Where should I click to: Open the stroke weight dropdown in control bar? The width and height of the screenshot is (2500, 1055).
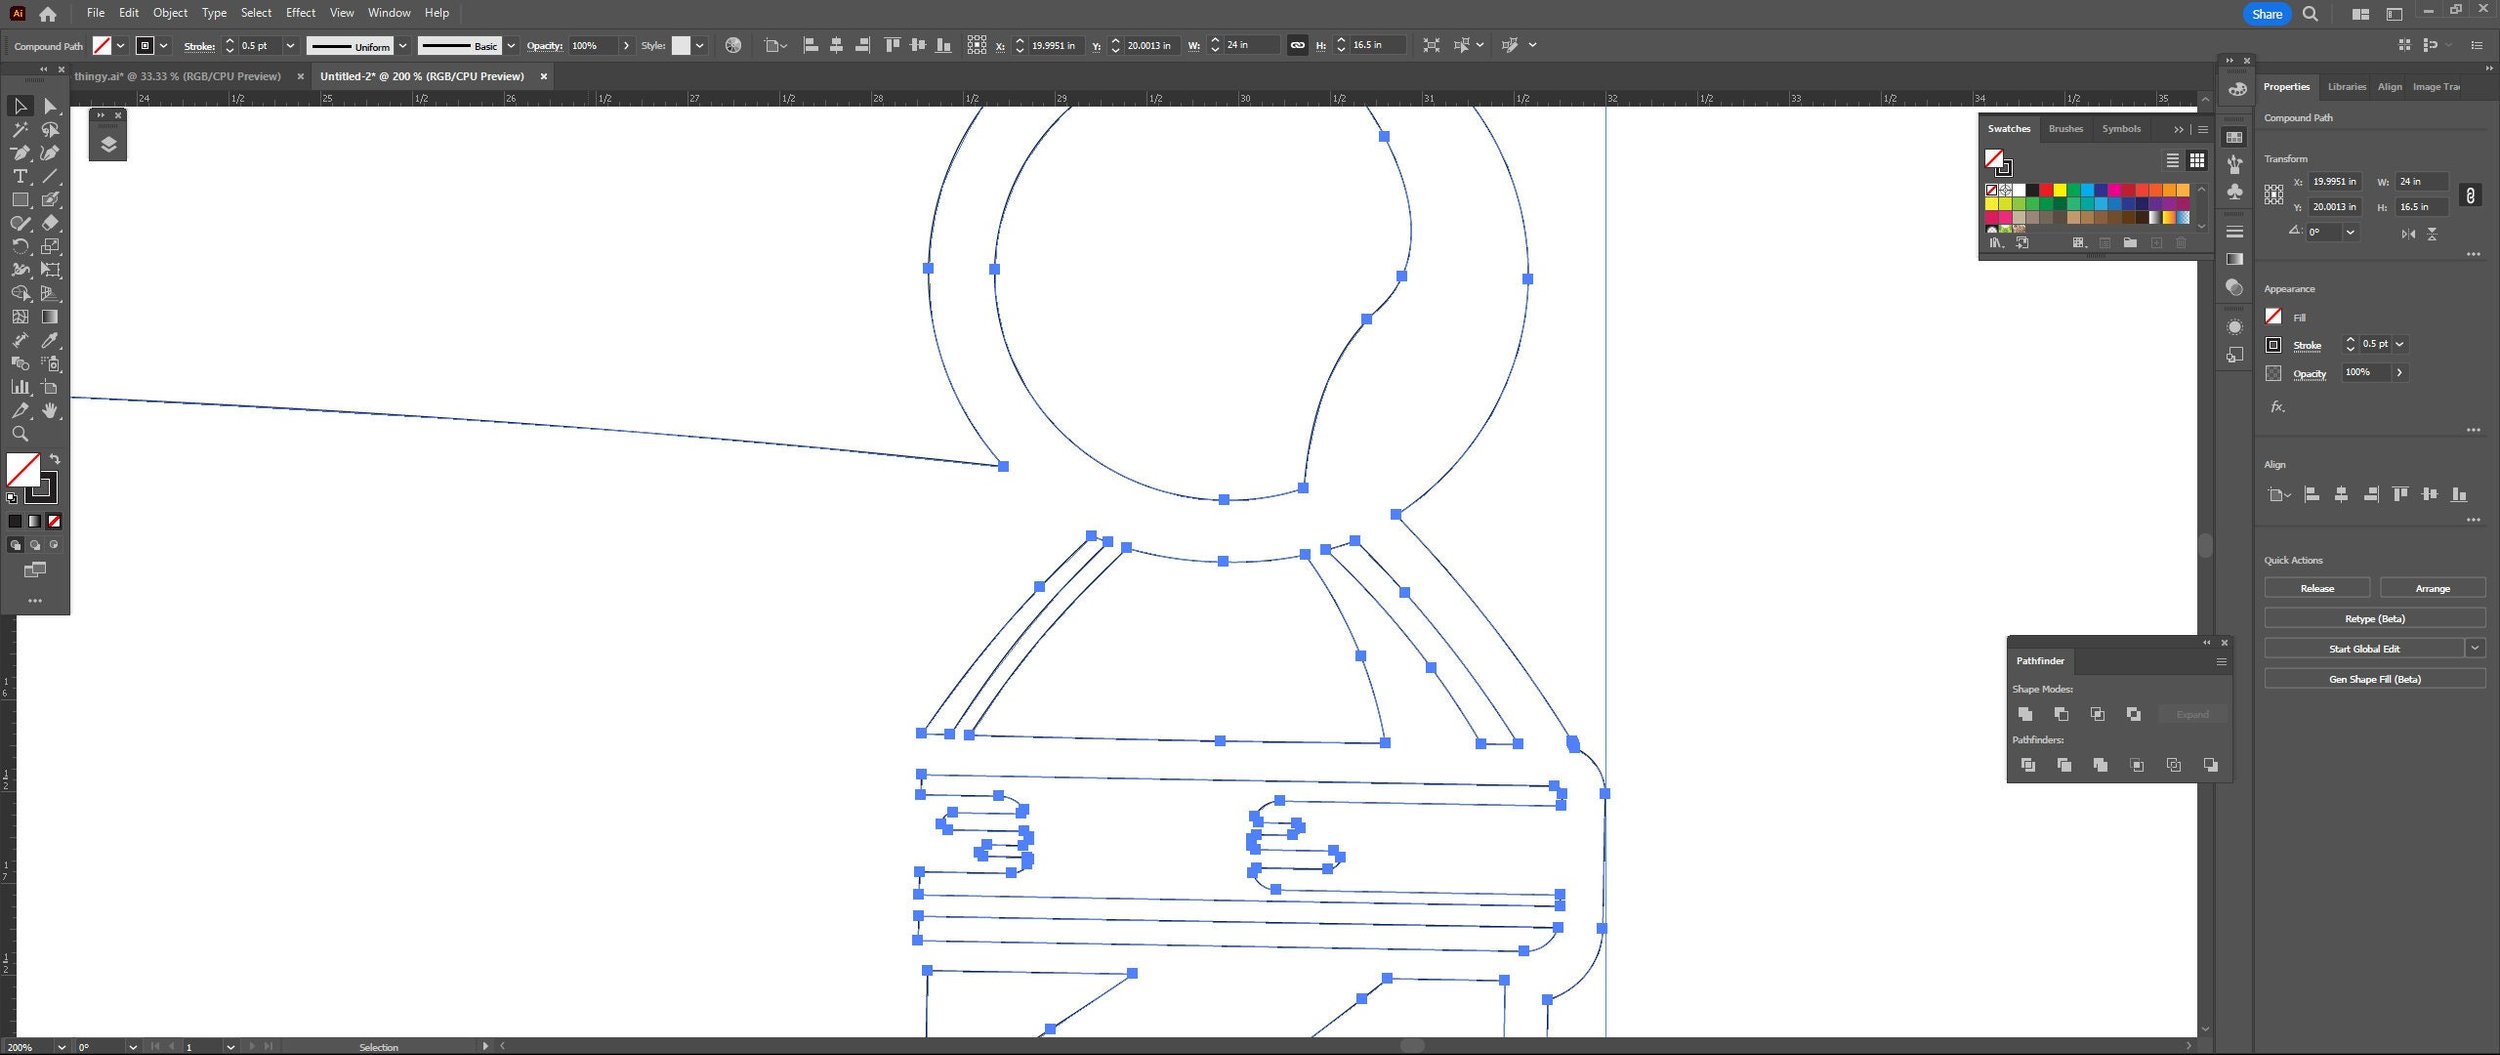290,46
